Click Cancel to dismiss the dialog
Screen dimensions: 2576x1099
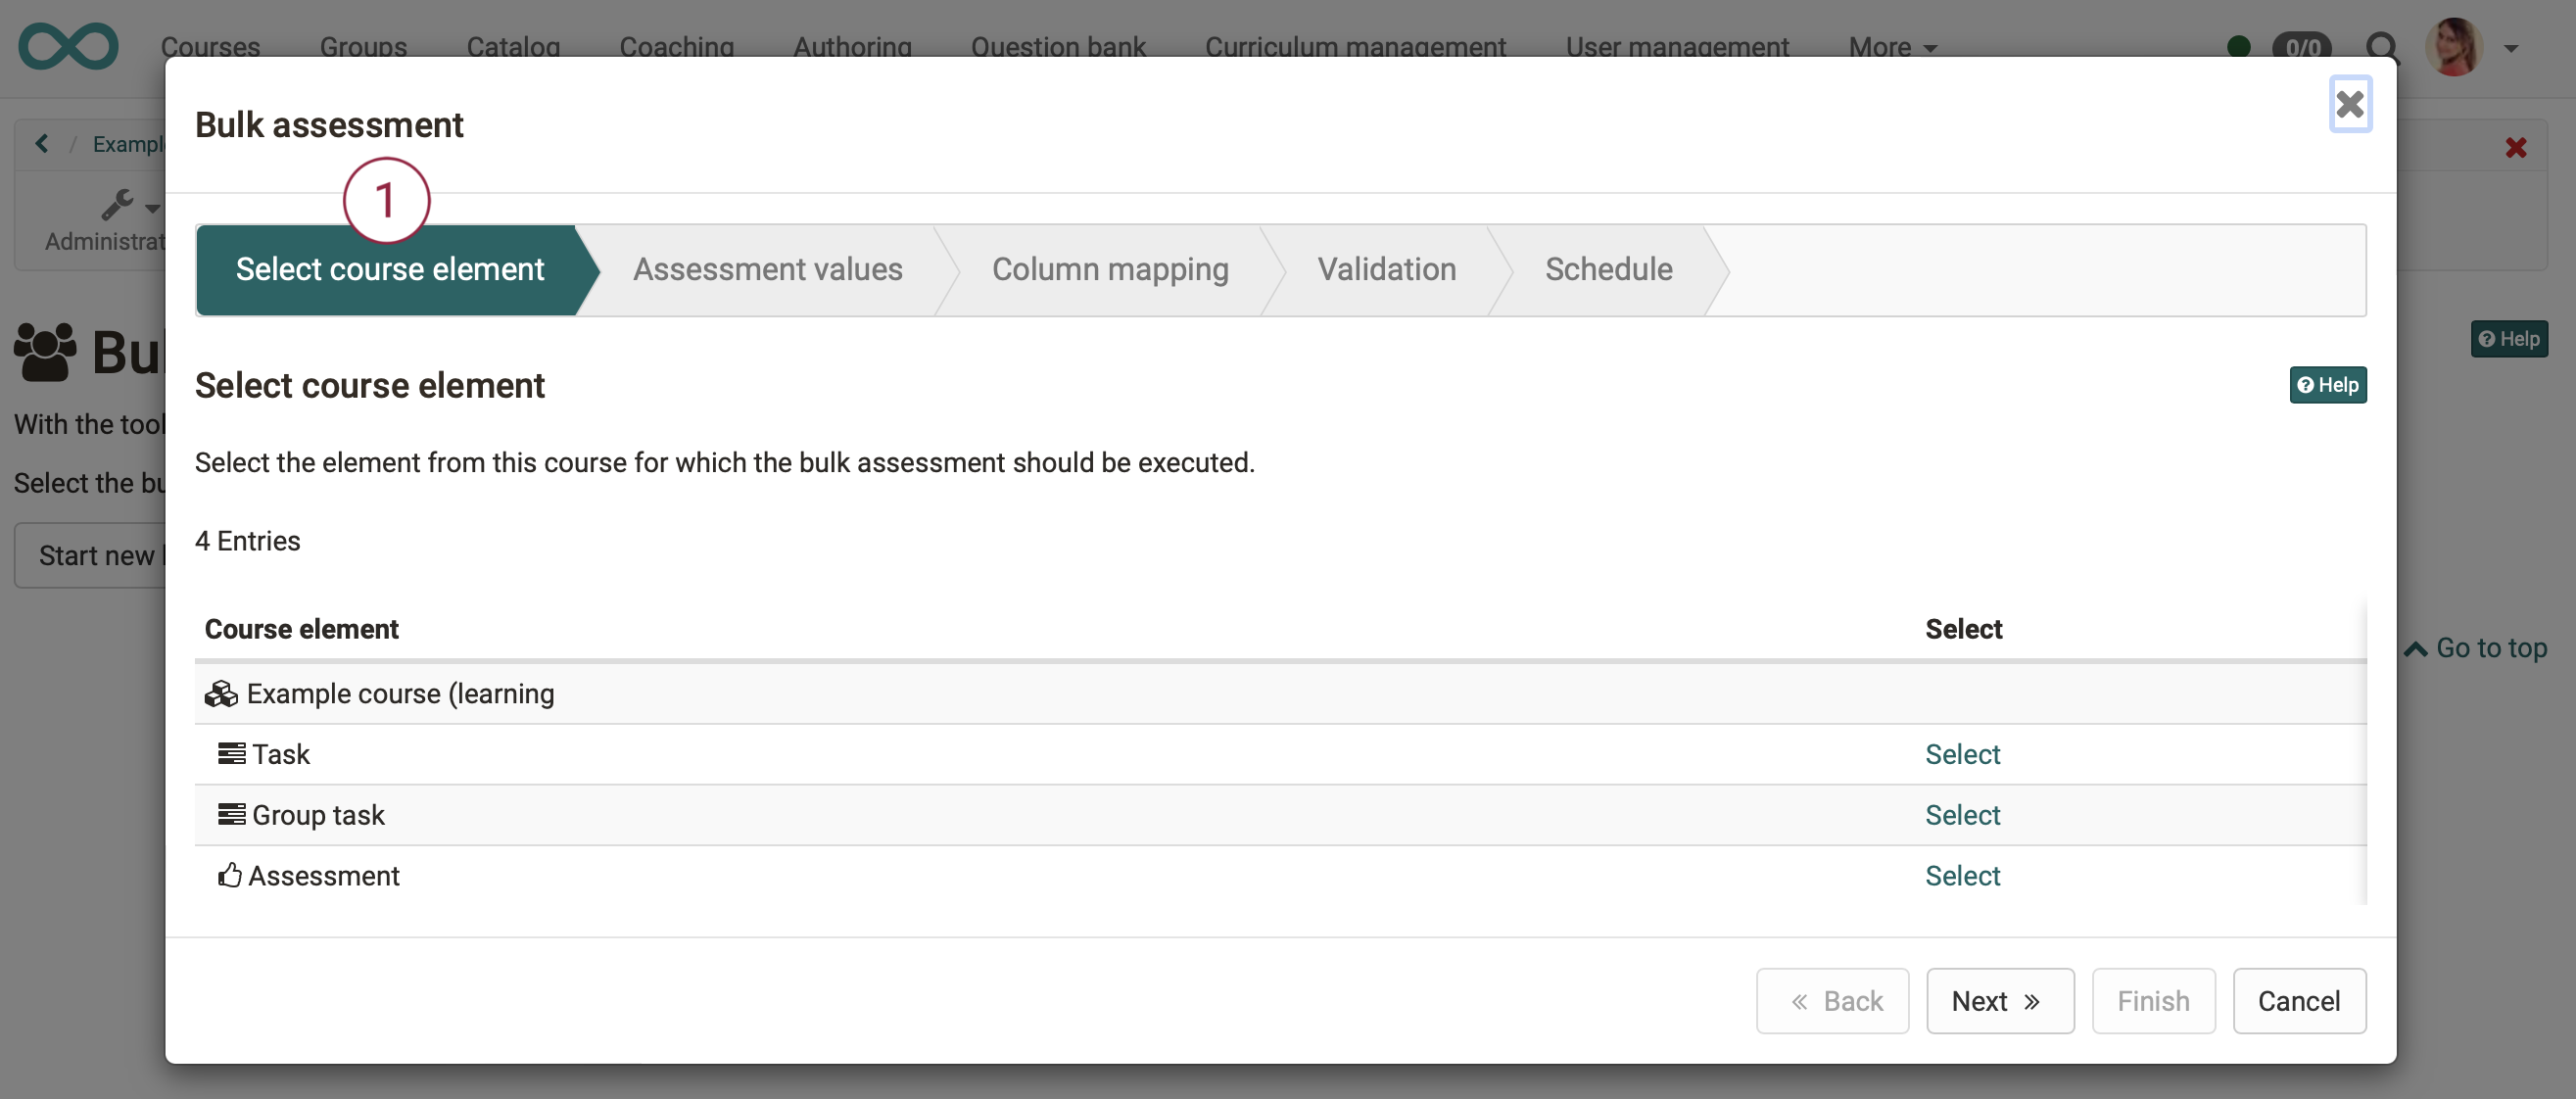click(2299, 999)
